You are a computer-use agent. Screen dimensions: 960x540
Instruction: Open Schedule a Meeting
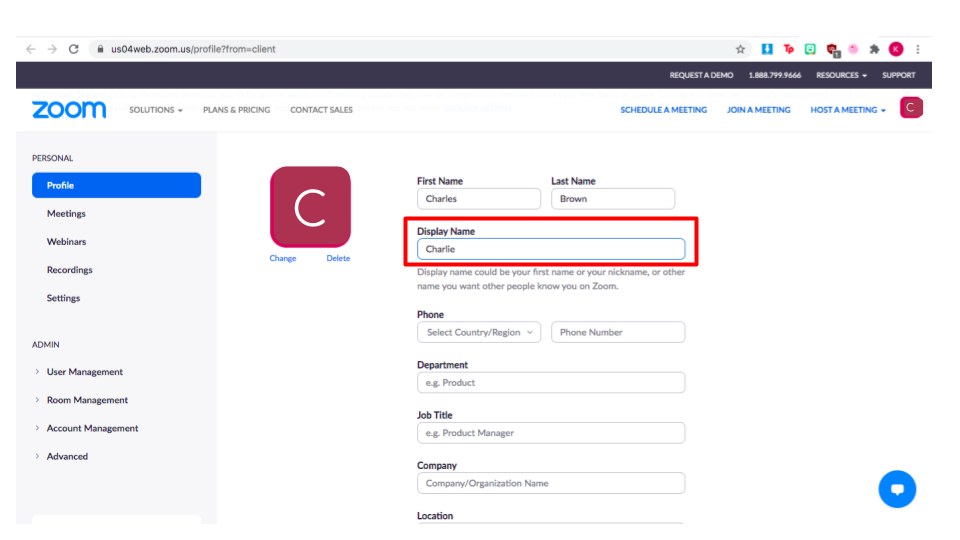coord(664,110)
